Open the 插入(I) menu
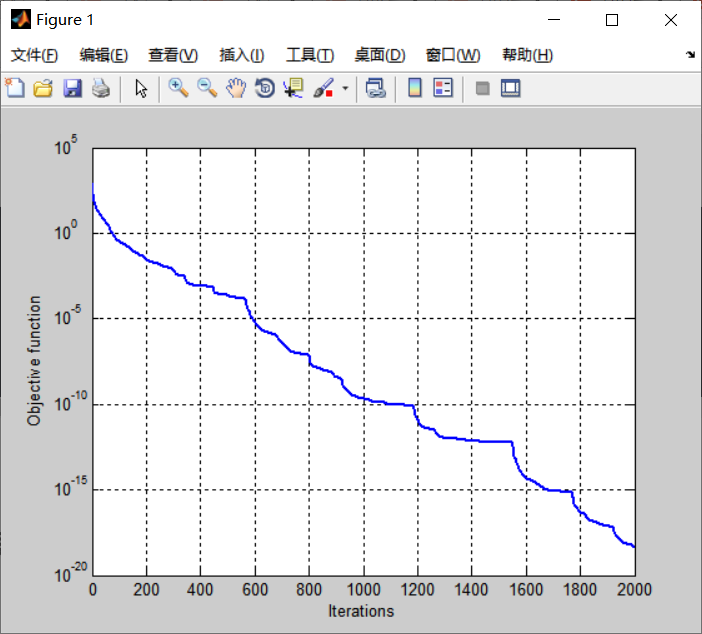702x634 pixels. tap(242, 55)
